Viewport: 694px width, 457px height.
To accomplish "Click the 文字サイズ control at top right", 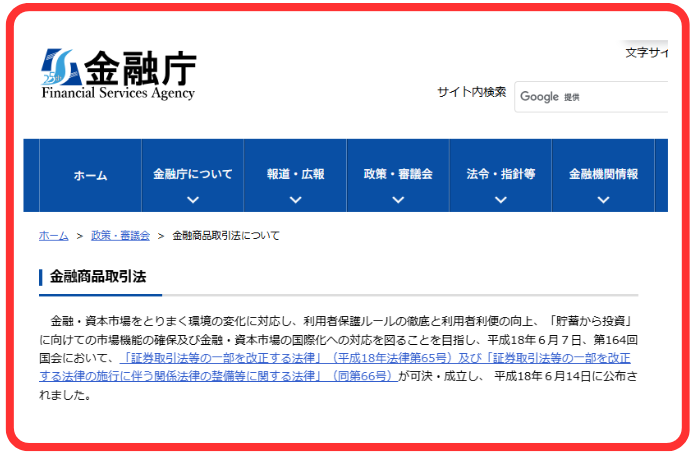I will click(x=646, y=53).
